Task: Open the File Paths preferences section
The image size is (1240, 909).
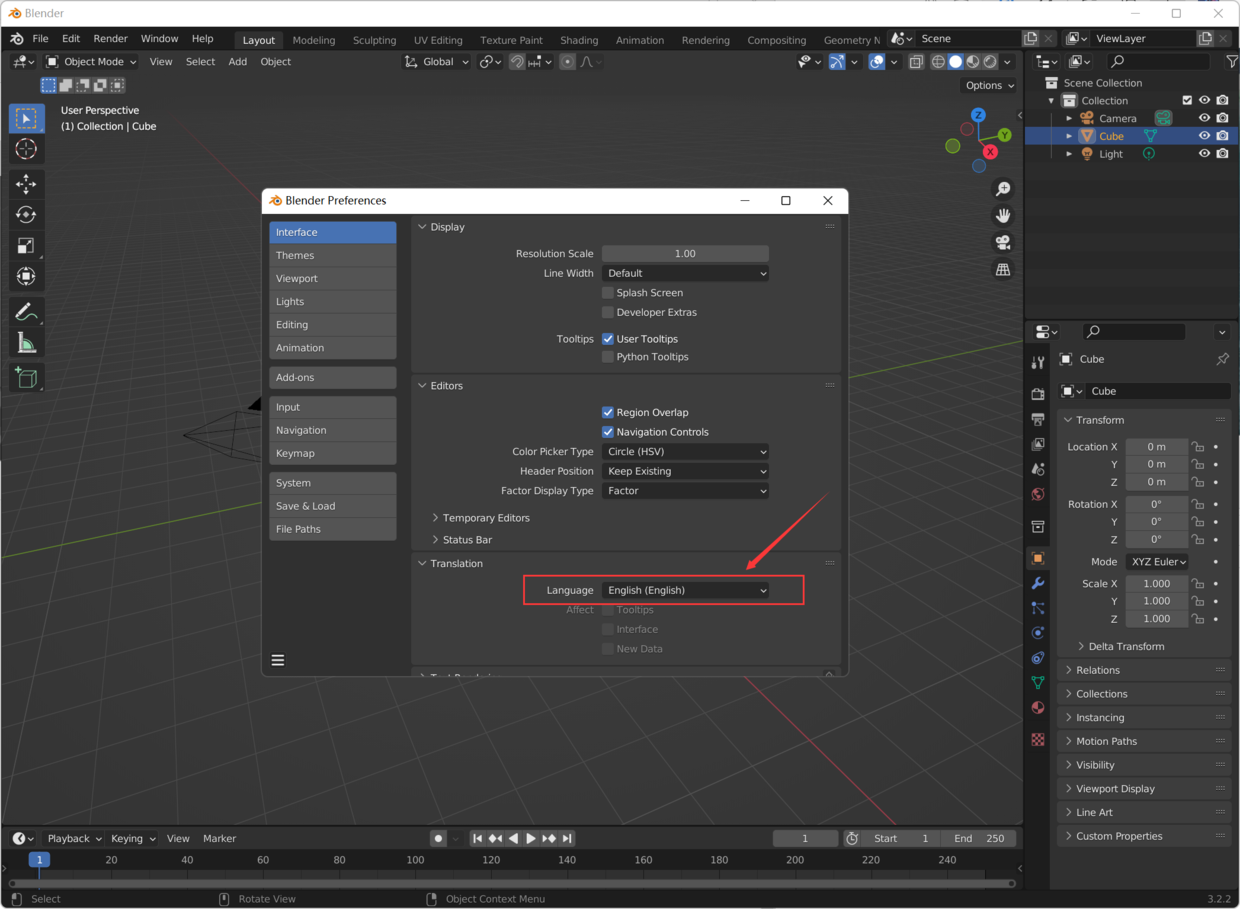Action: pos(332,529)
